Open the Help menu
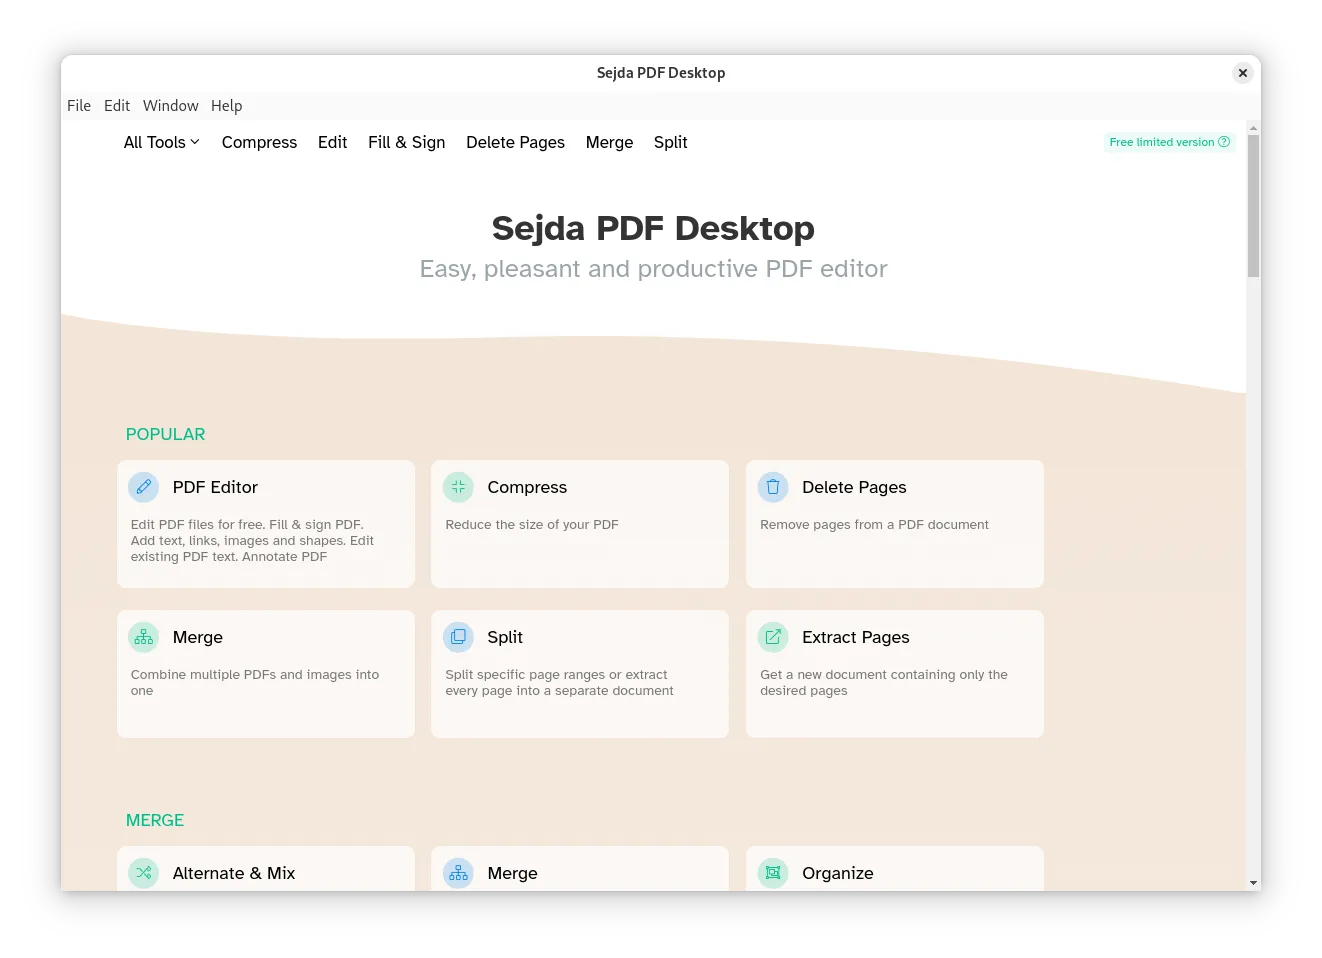Screen dimensions: 1322x958 (226, 105)
